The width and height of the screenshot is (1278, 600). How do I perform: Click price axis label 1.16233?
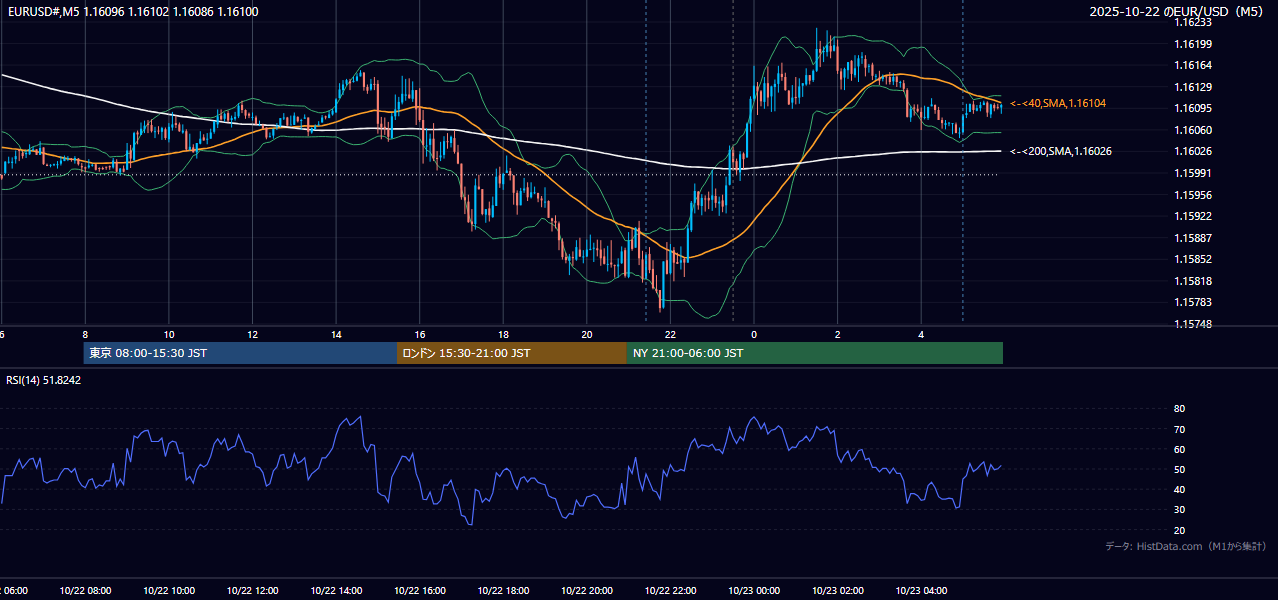point(1192,22)
